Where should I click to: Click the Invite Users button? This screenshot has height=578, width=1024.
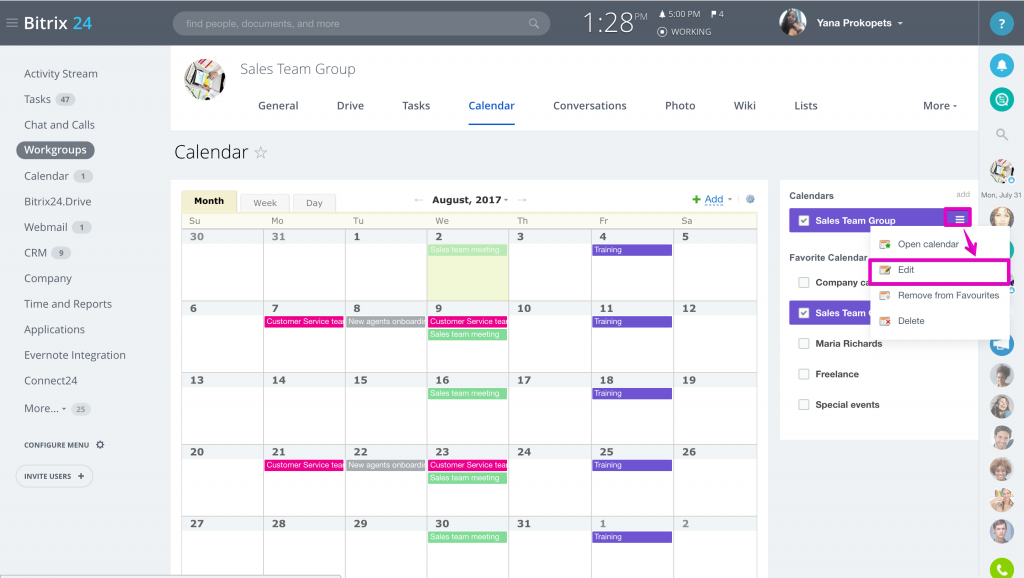54,476
